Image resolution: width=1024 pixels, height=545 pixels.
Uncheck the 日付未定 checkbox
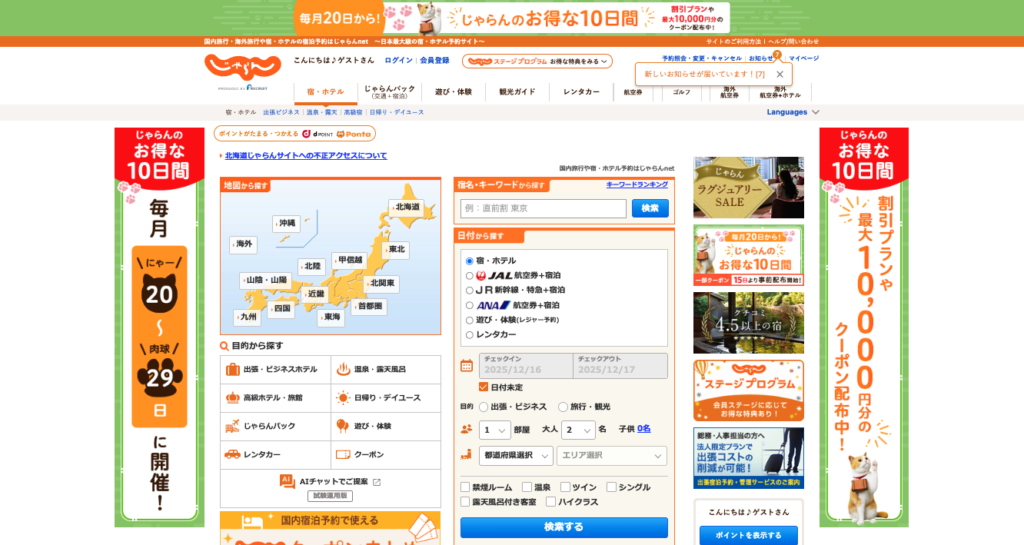pyautogui.click(x=484, y=387)
